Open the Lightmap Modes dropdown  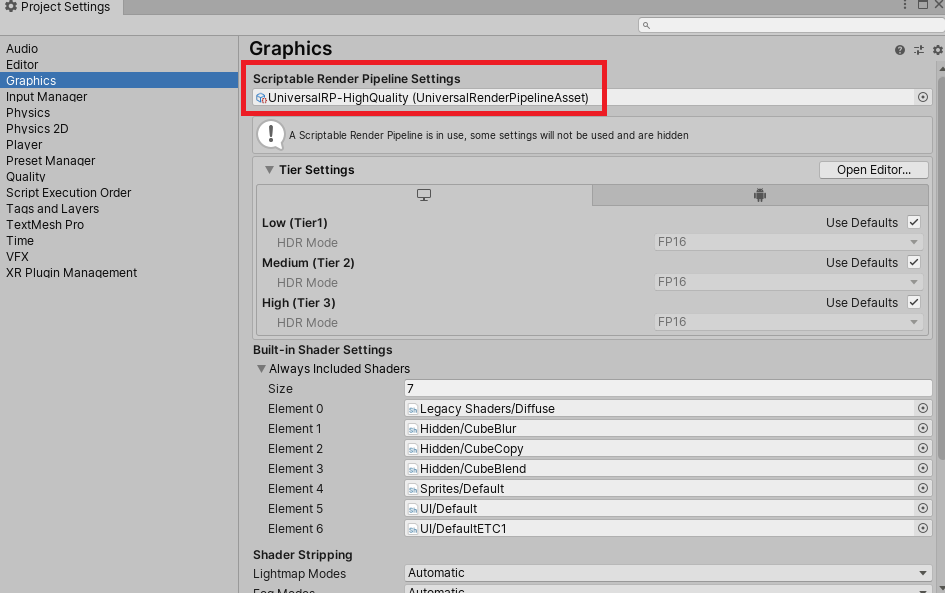pyautogui.click(x=668, y=573)
